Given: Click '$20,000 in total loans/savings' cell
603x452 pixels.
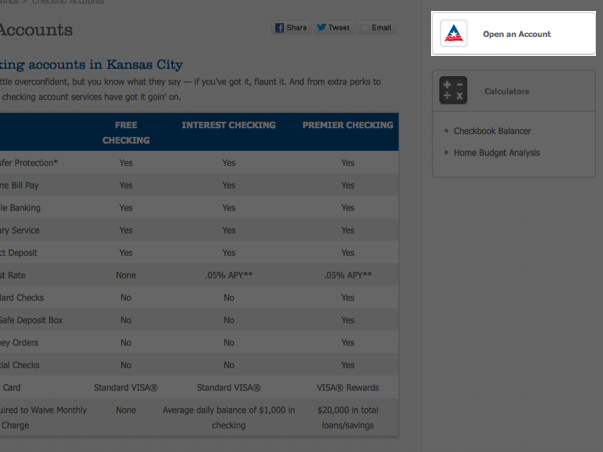Looking at the screenshot, I should click(348, 417).
